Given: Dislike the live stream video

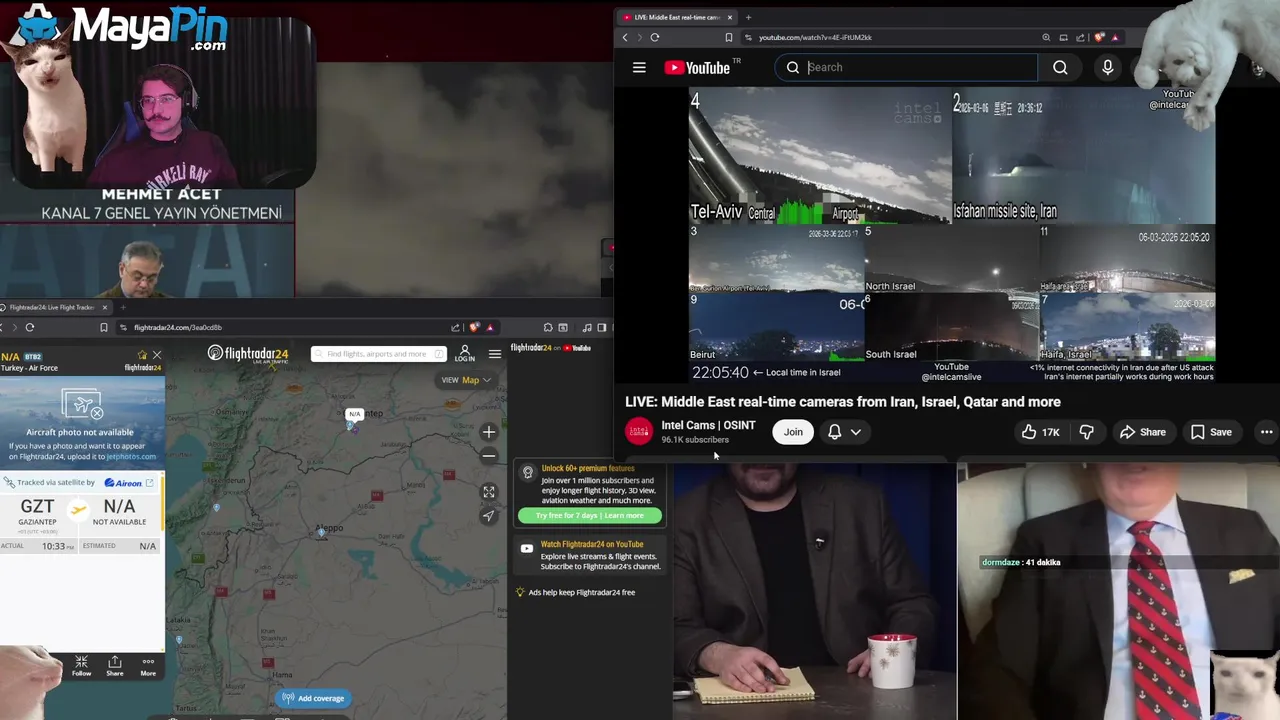Looking at the screenshot, I should click(x=1086, y=432).
